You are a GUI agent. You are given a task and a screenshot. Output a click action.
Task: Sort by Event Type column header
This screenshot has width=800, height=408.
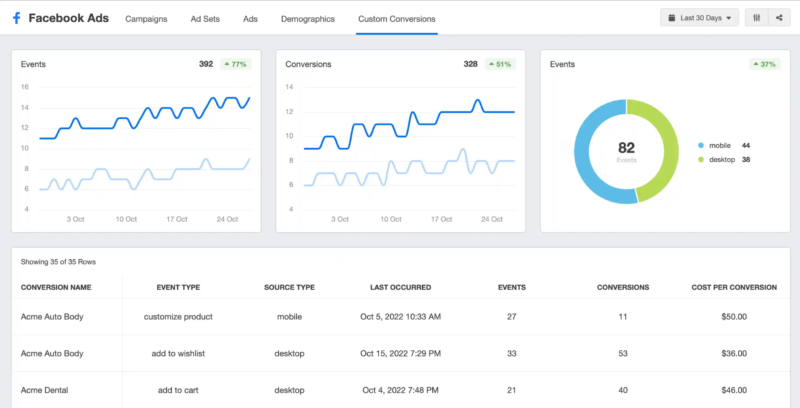[x=178, y=288]
